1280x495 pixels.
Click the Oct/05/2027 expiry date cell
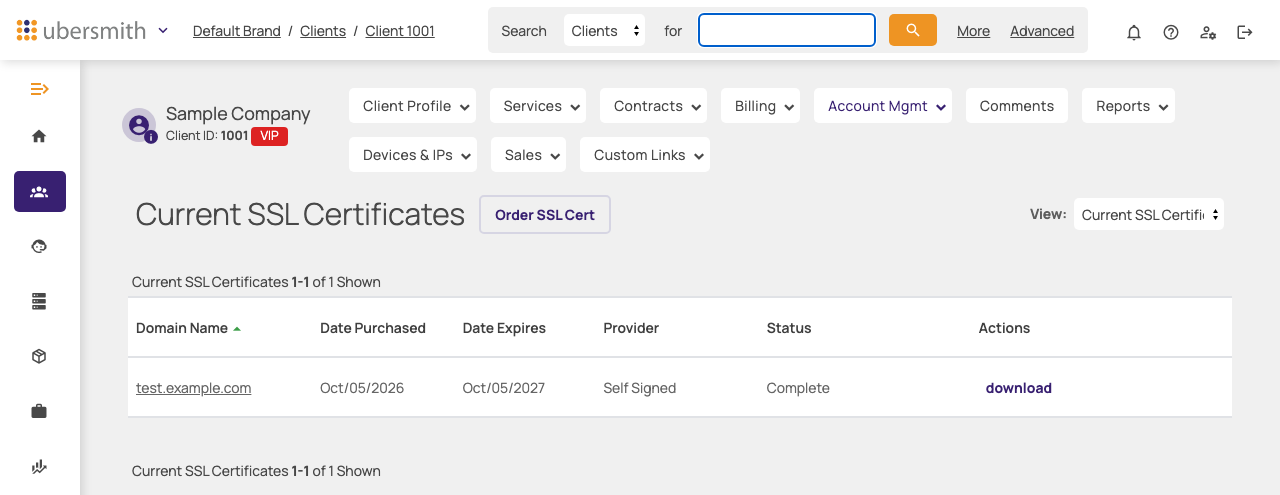point(504,388)
